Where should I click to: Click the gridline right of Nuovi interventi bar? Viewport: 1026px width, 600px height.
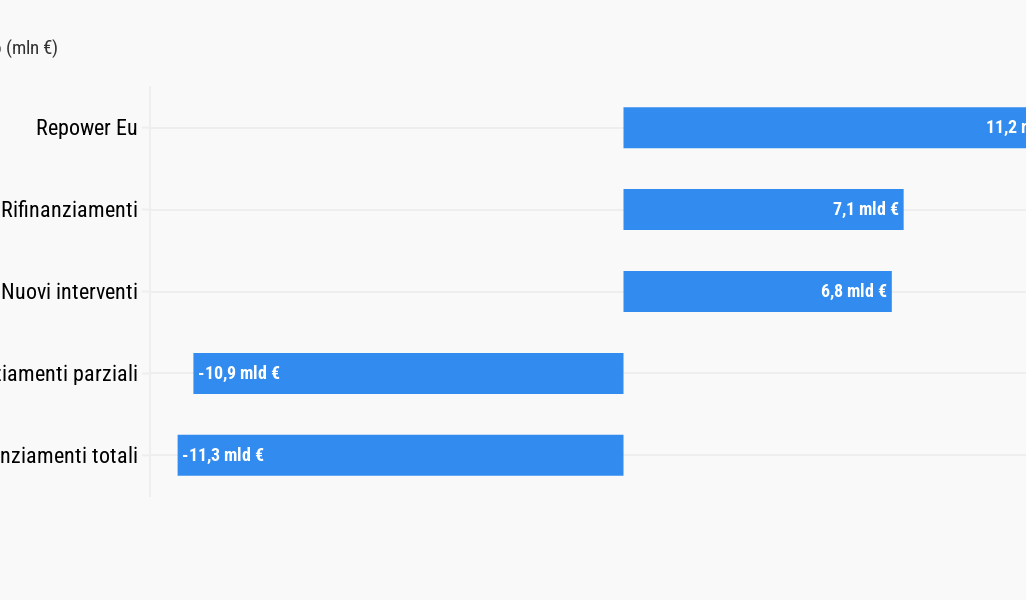point(959,292)
